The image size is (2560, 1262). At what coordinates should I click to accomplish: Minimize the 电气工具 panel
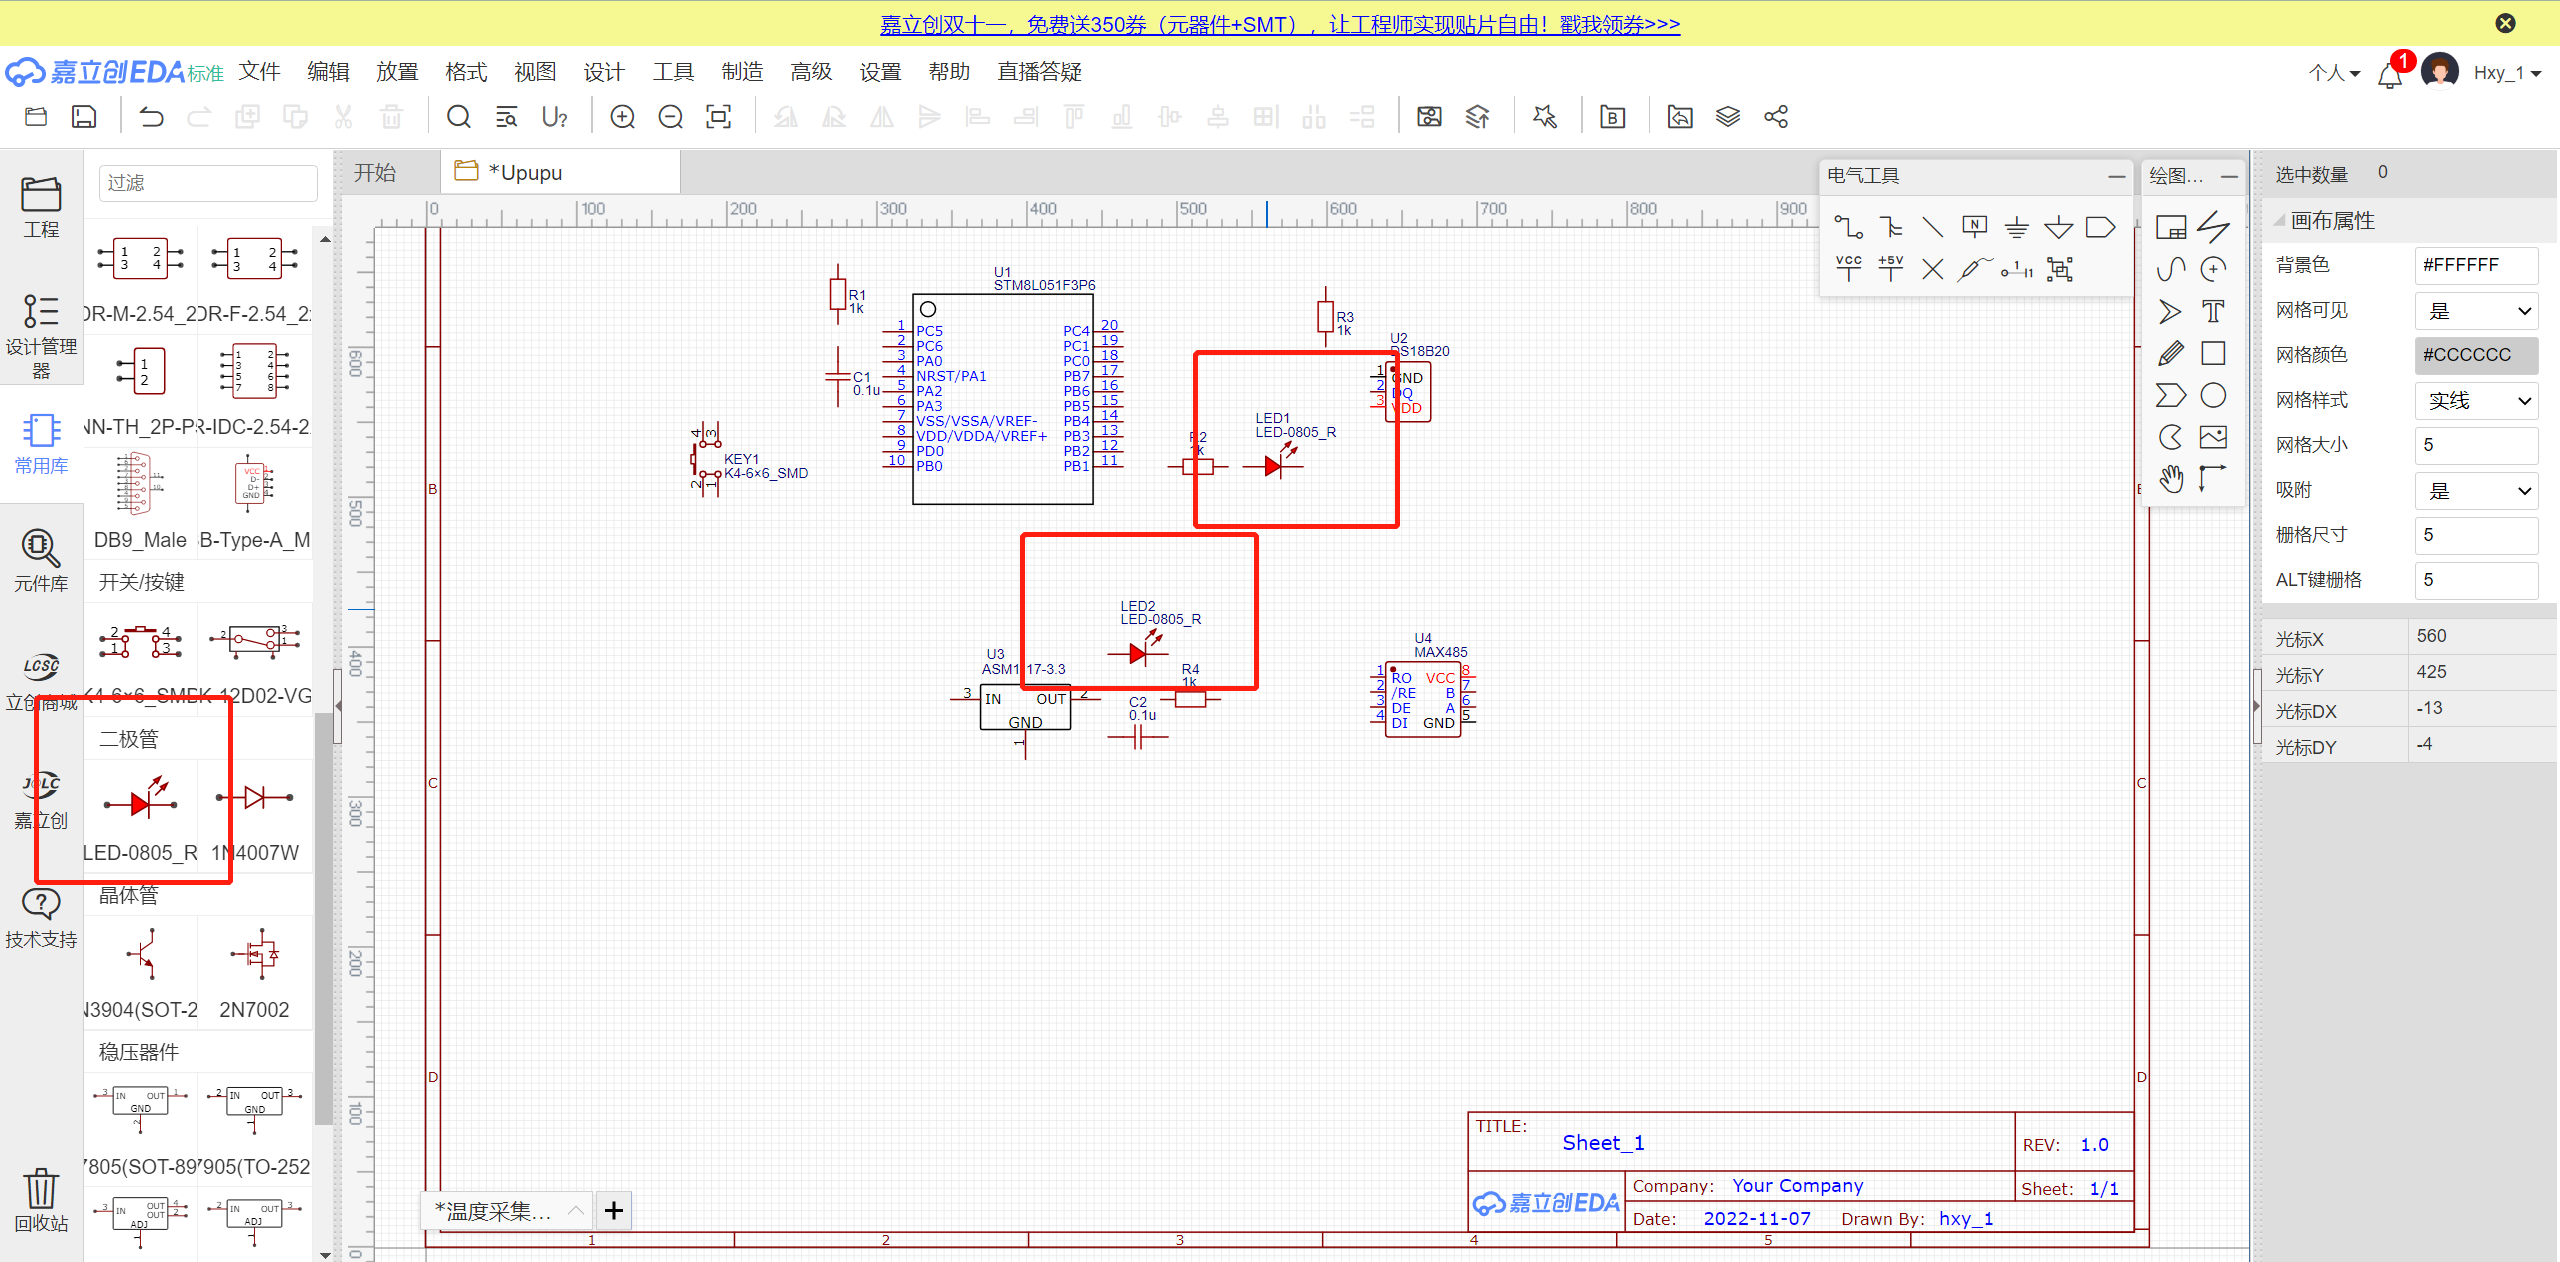(x=2116, y=176)
